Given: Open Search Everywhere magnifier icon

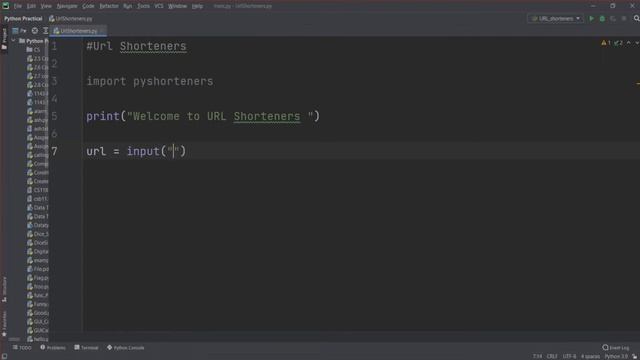Looking at the screenshot, I should tap(636, 18).
